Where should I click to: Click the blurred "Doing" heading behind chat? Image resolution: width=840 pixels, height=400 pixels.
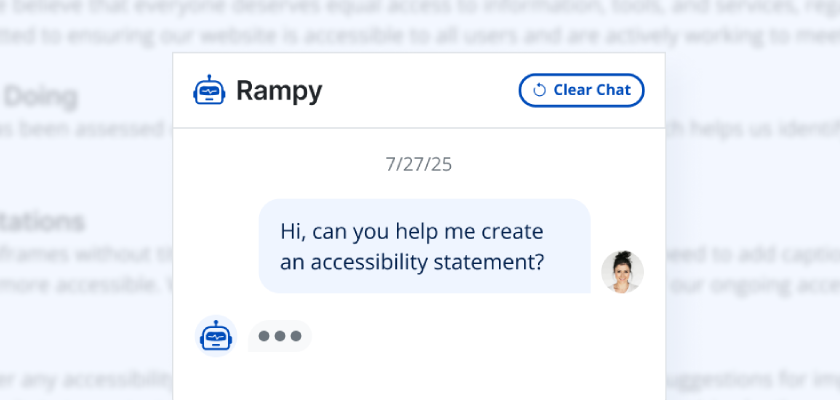click(x=40, y=98)
